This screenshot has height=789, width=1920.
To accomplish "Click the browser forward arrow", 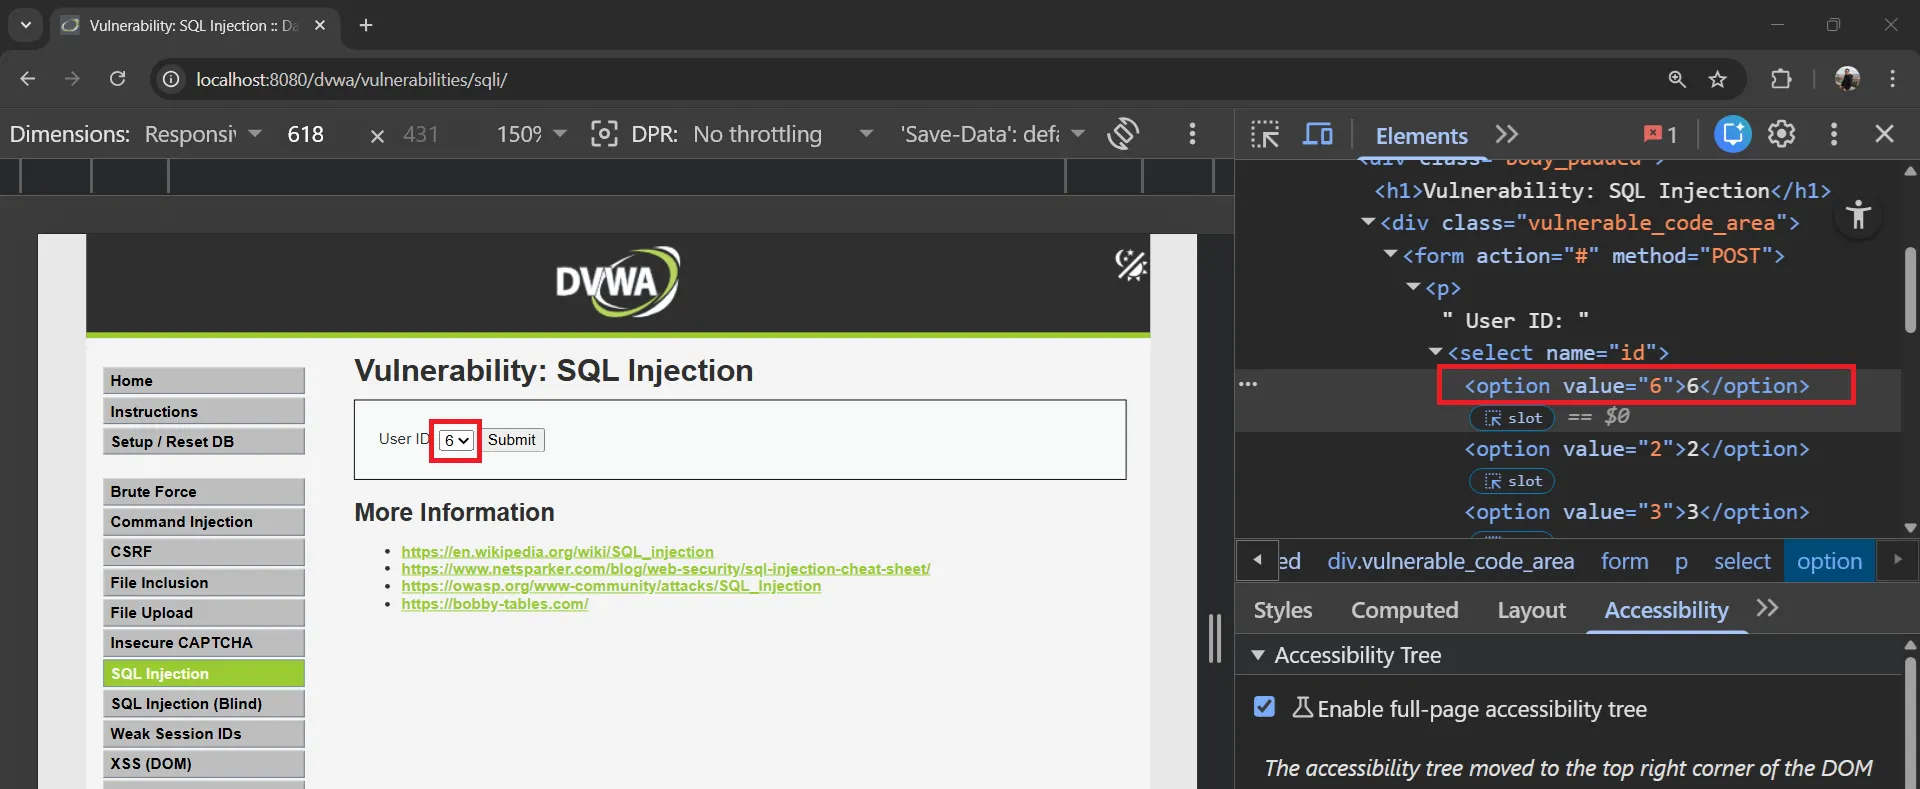I will (x=72, y=79).
